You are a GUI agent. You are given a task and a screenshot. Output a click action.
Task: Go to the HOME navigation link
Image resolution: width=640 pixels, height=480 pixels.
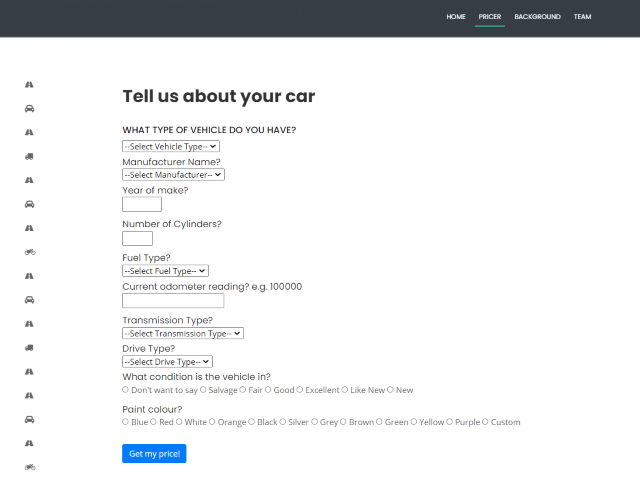[456, 17]
